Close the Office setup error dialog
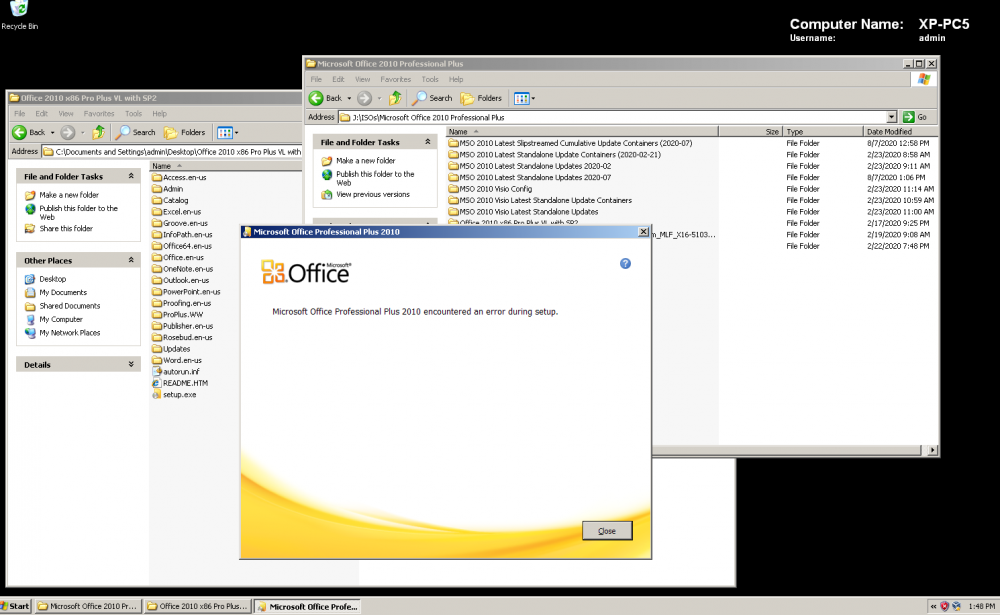The height and width of the screenshot is (615, 1000). tap(607, 530)
